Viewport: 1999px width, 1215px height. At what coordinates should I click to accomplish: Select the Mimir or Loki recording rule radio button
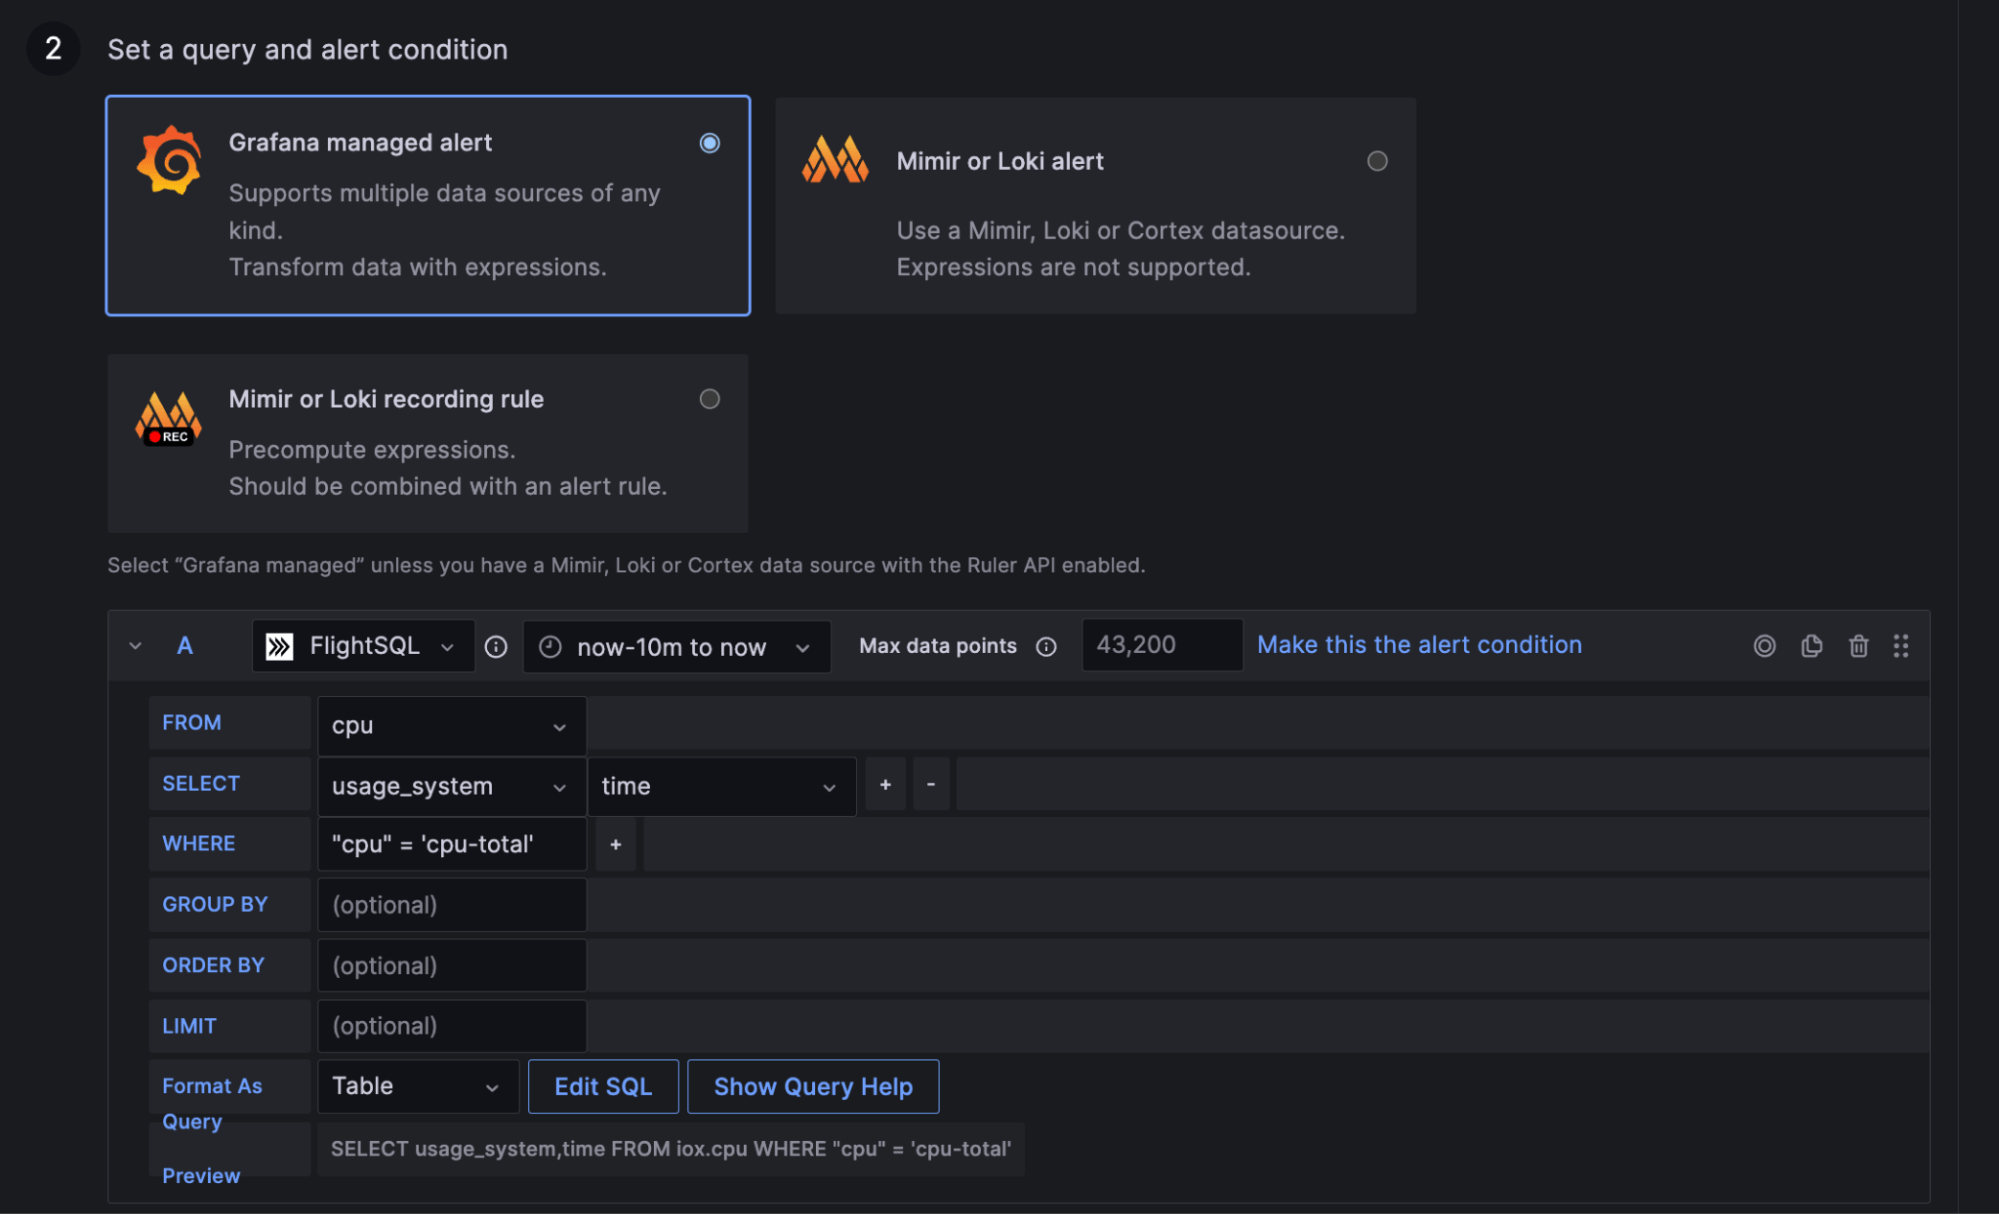708,398
